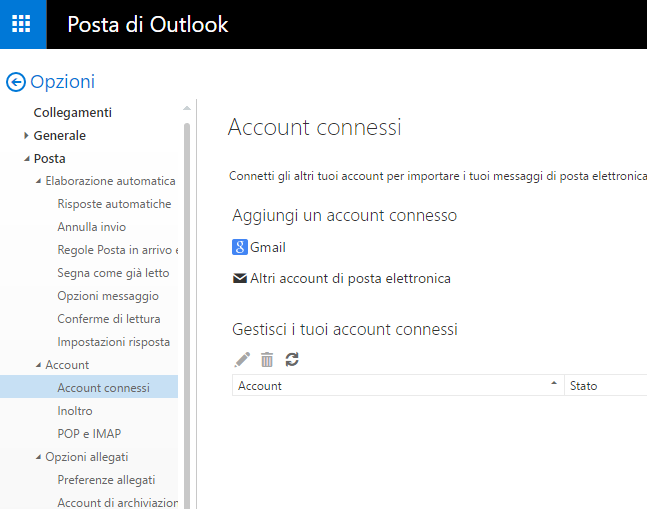Select Segna come già letto

(113, 273)
